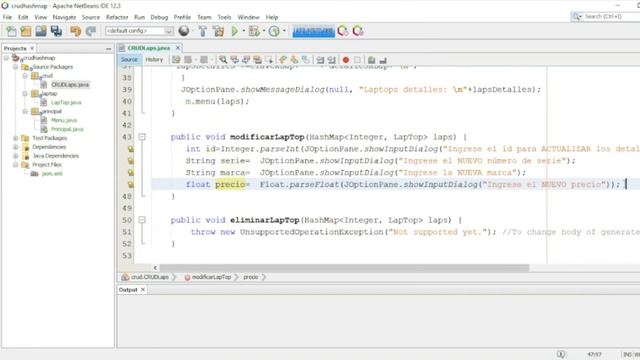Click the Undo arrow icon

[76, 31]
